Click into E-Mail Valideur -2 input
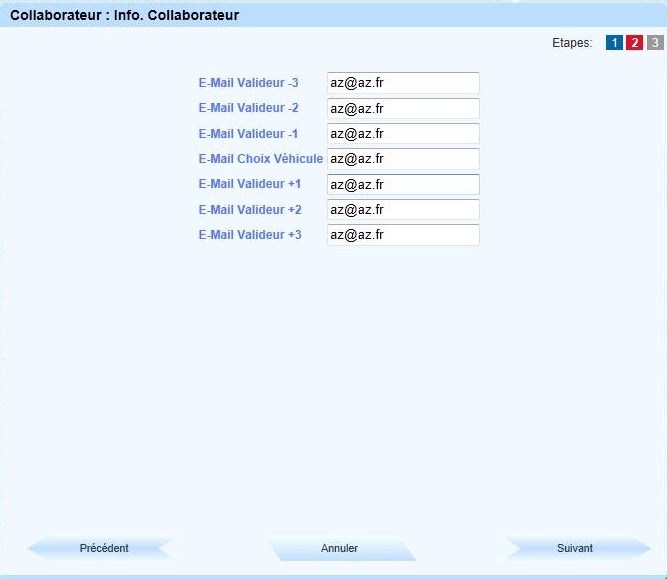This screenshot has height=579, width=667. click(x=403, y=108)
